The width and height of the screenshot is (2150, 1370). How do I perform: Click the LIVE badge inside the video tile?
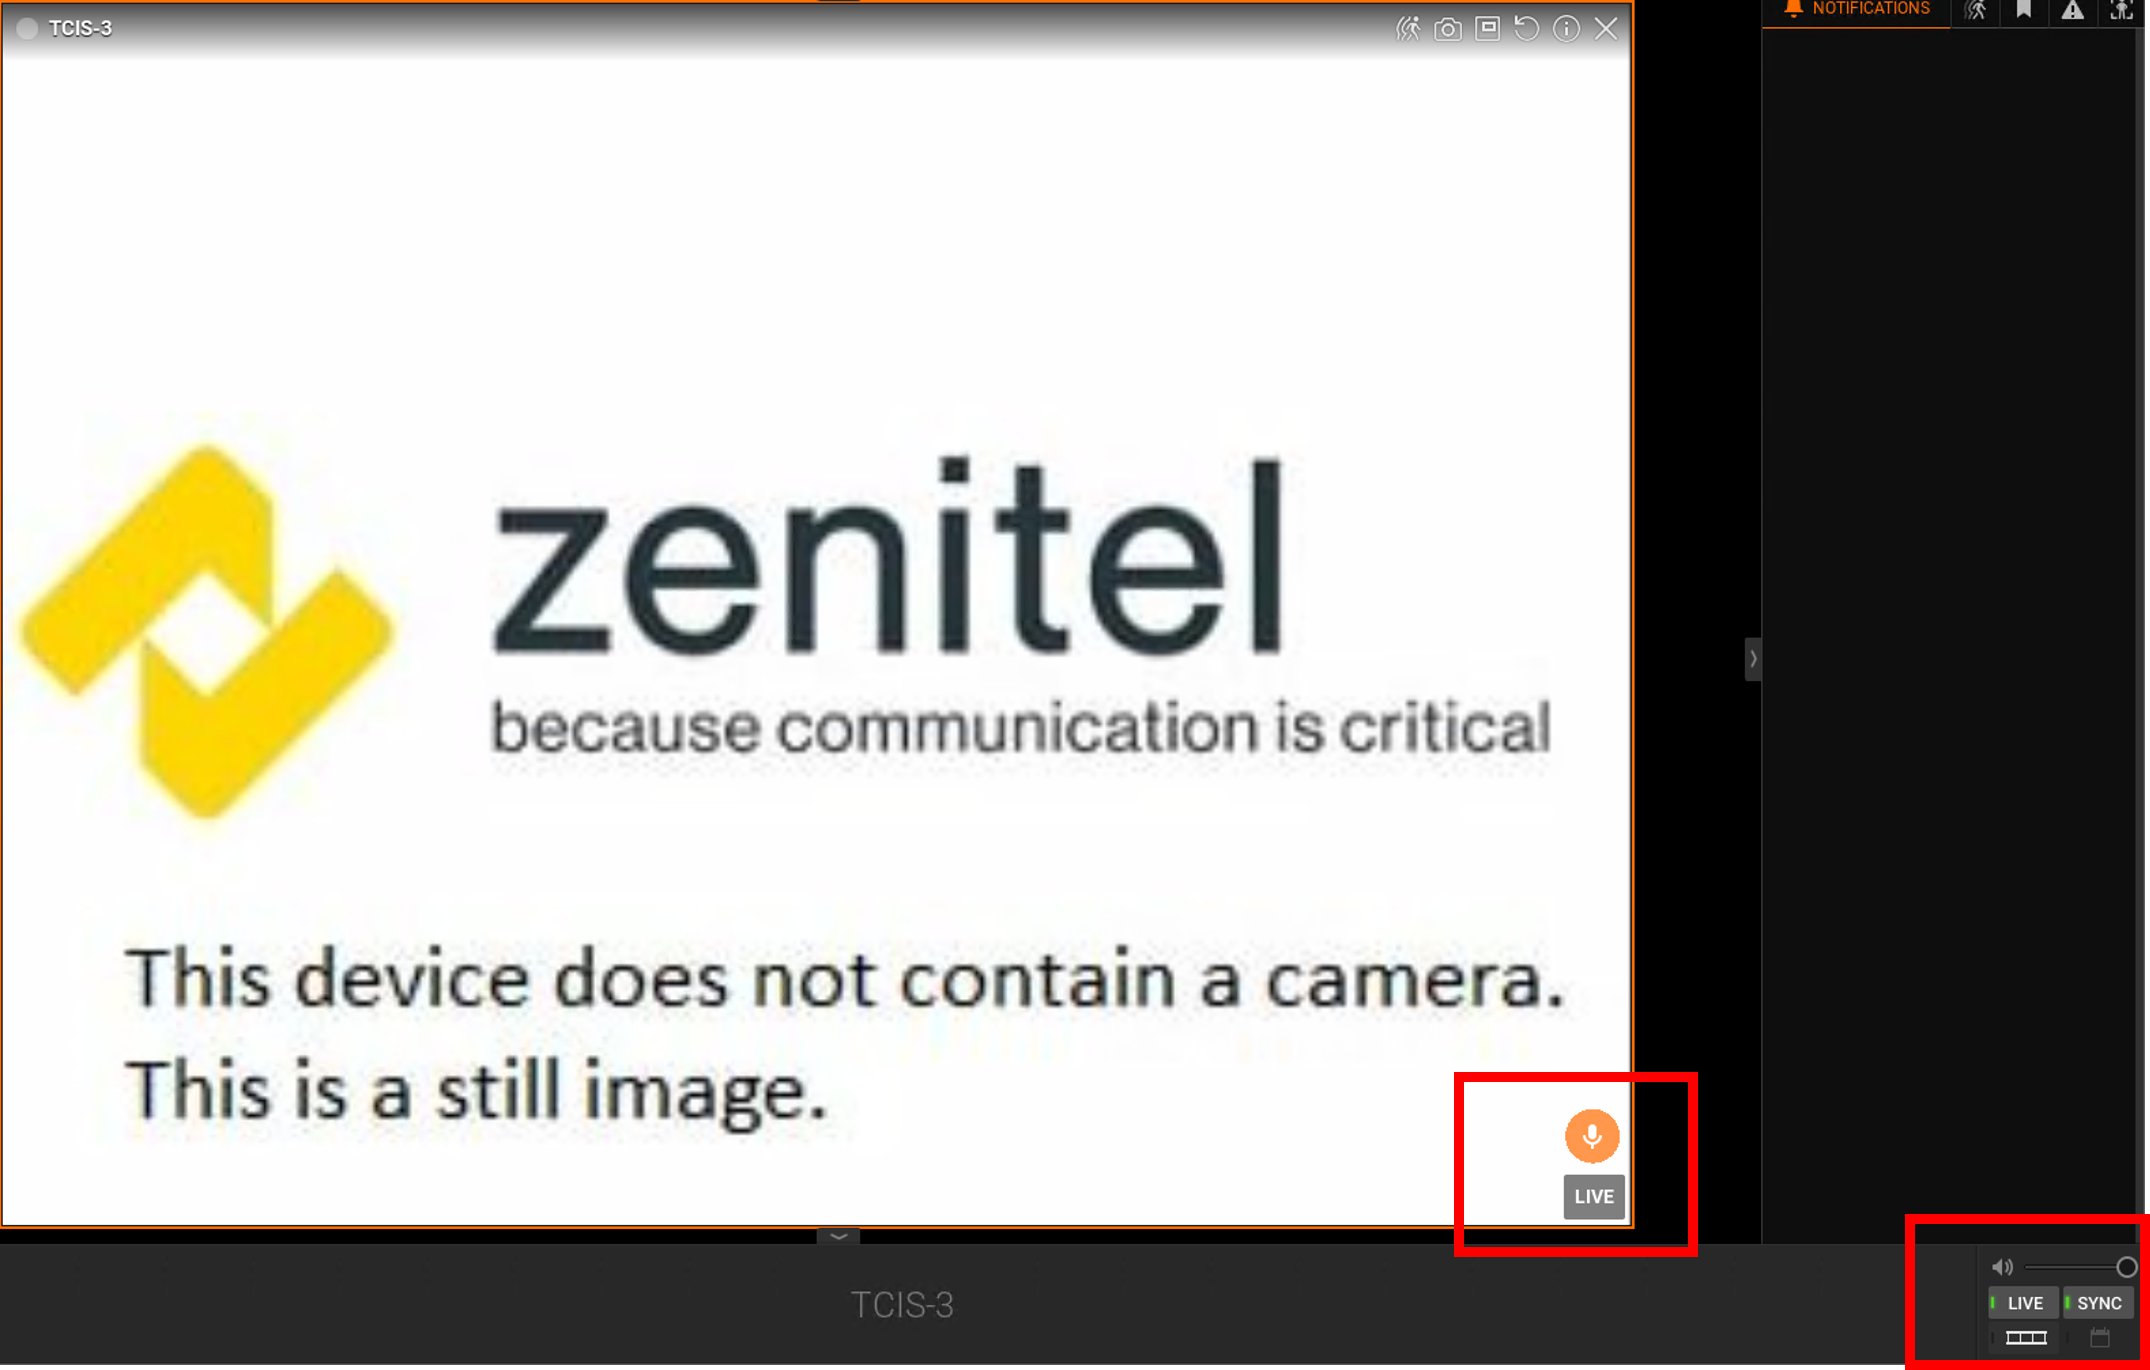point(1594,1197)
